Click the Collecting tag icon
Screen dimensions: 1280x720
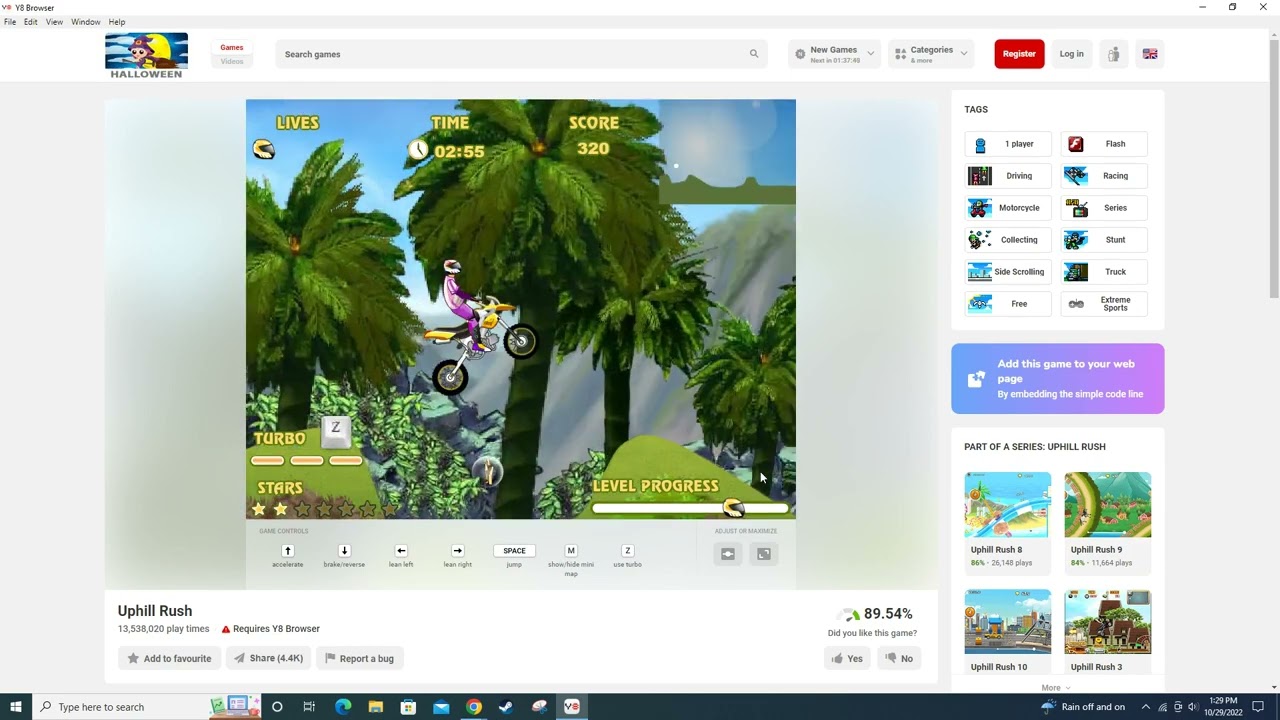(980, 240)
